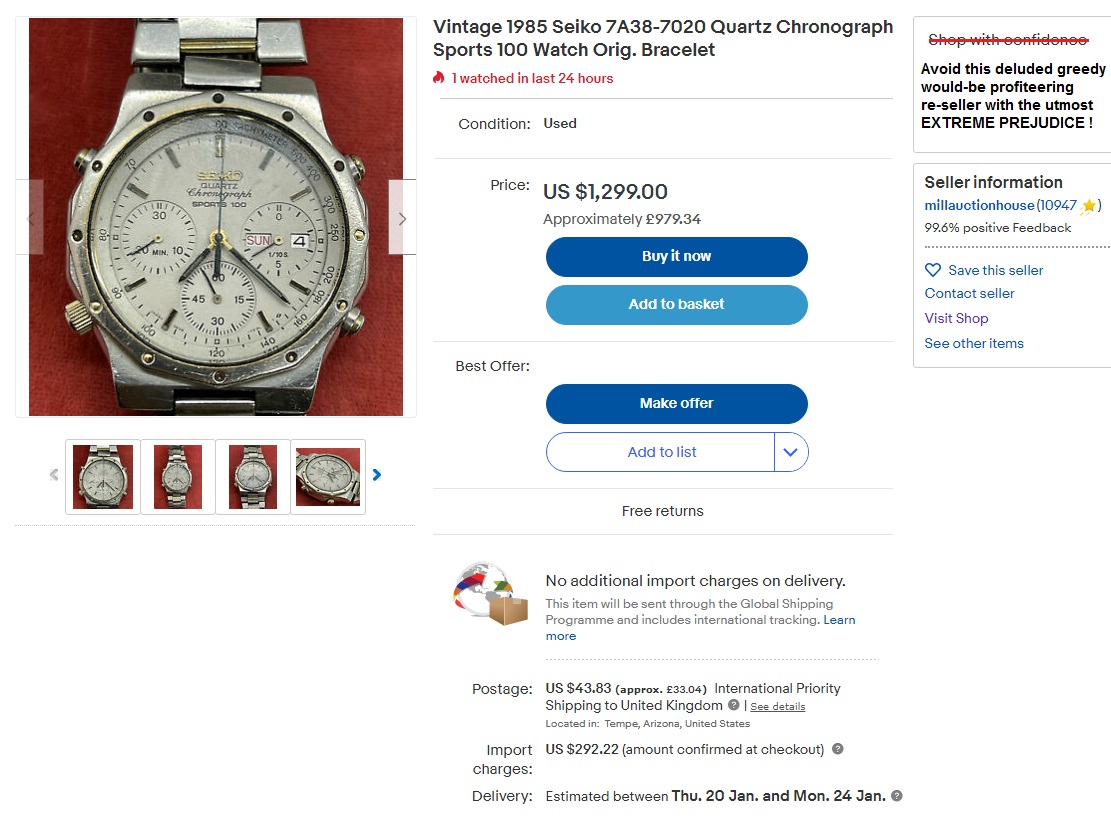Click the flame icon next to '1 watched'

click(x=437, y=76)
